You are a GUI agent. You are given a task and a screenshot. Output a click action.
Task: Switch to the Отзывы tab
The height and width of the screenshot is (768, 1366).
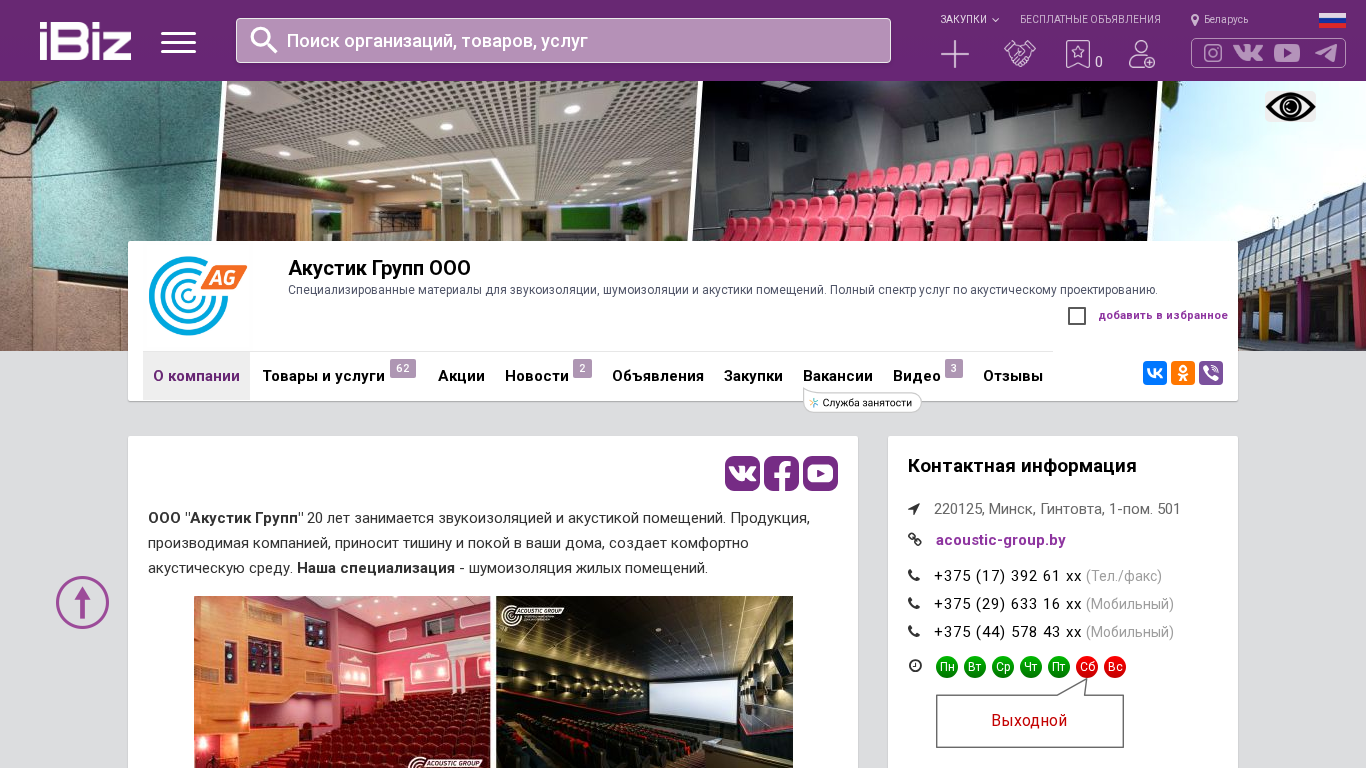pos(1013,376)
